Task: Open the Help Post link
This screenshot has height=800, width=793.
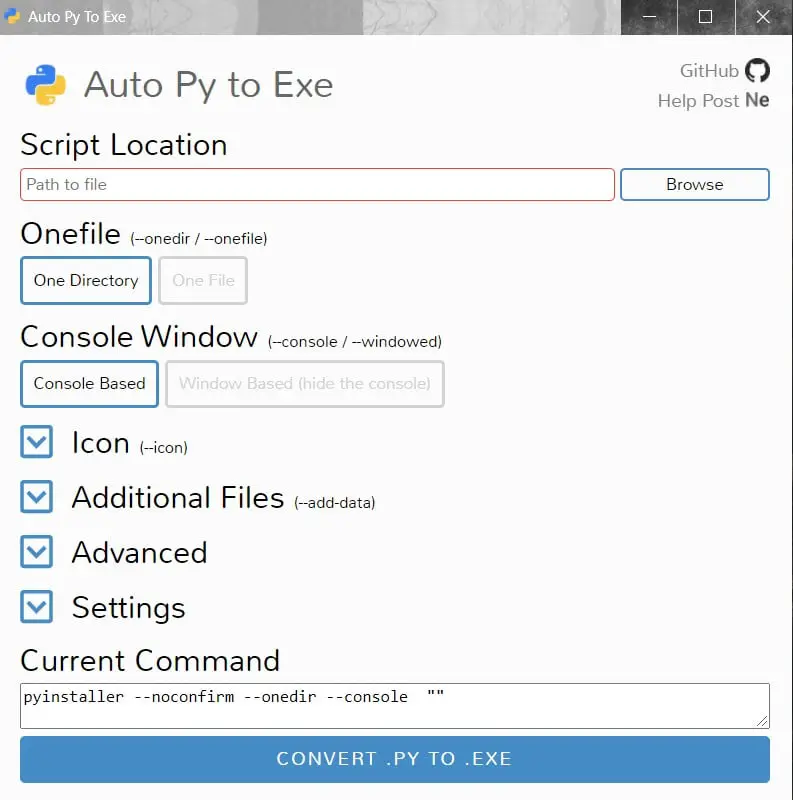Action: tap(698, 101)
